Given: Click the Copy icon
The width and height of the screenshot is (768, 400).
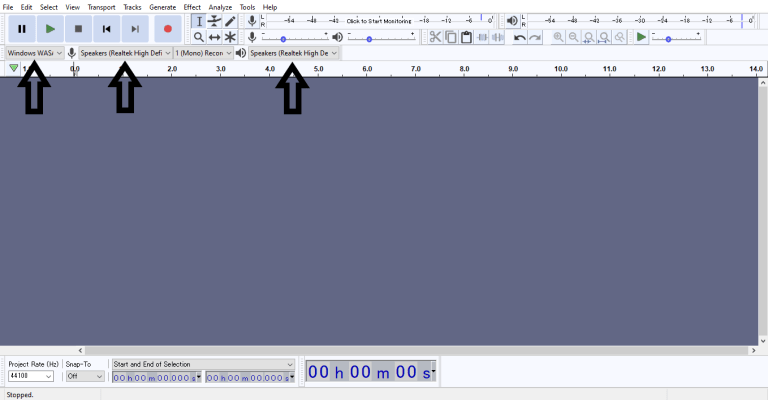Looking at the screenshot, I should pyautogui.click(x=451, y=37).
